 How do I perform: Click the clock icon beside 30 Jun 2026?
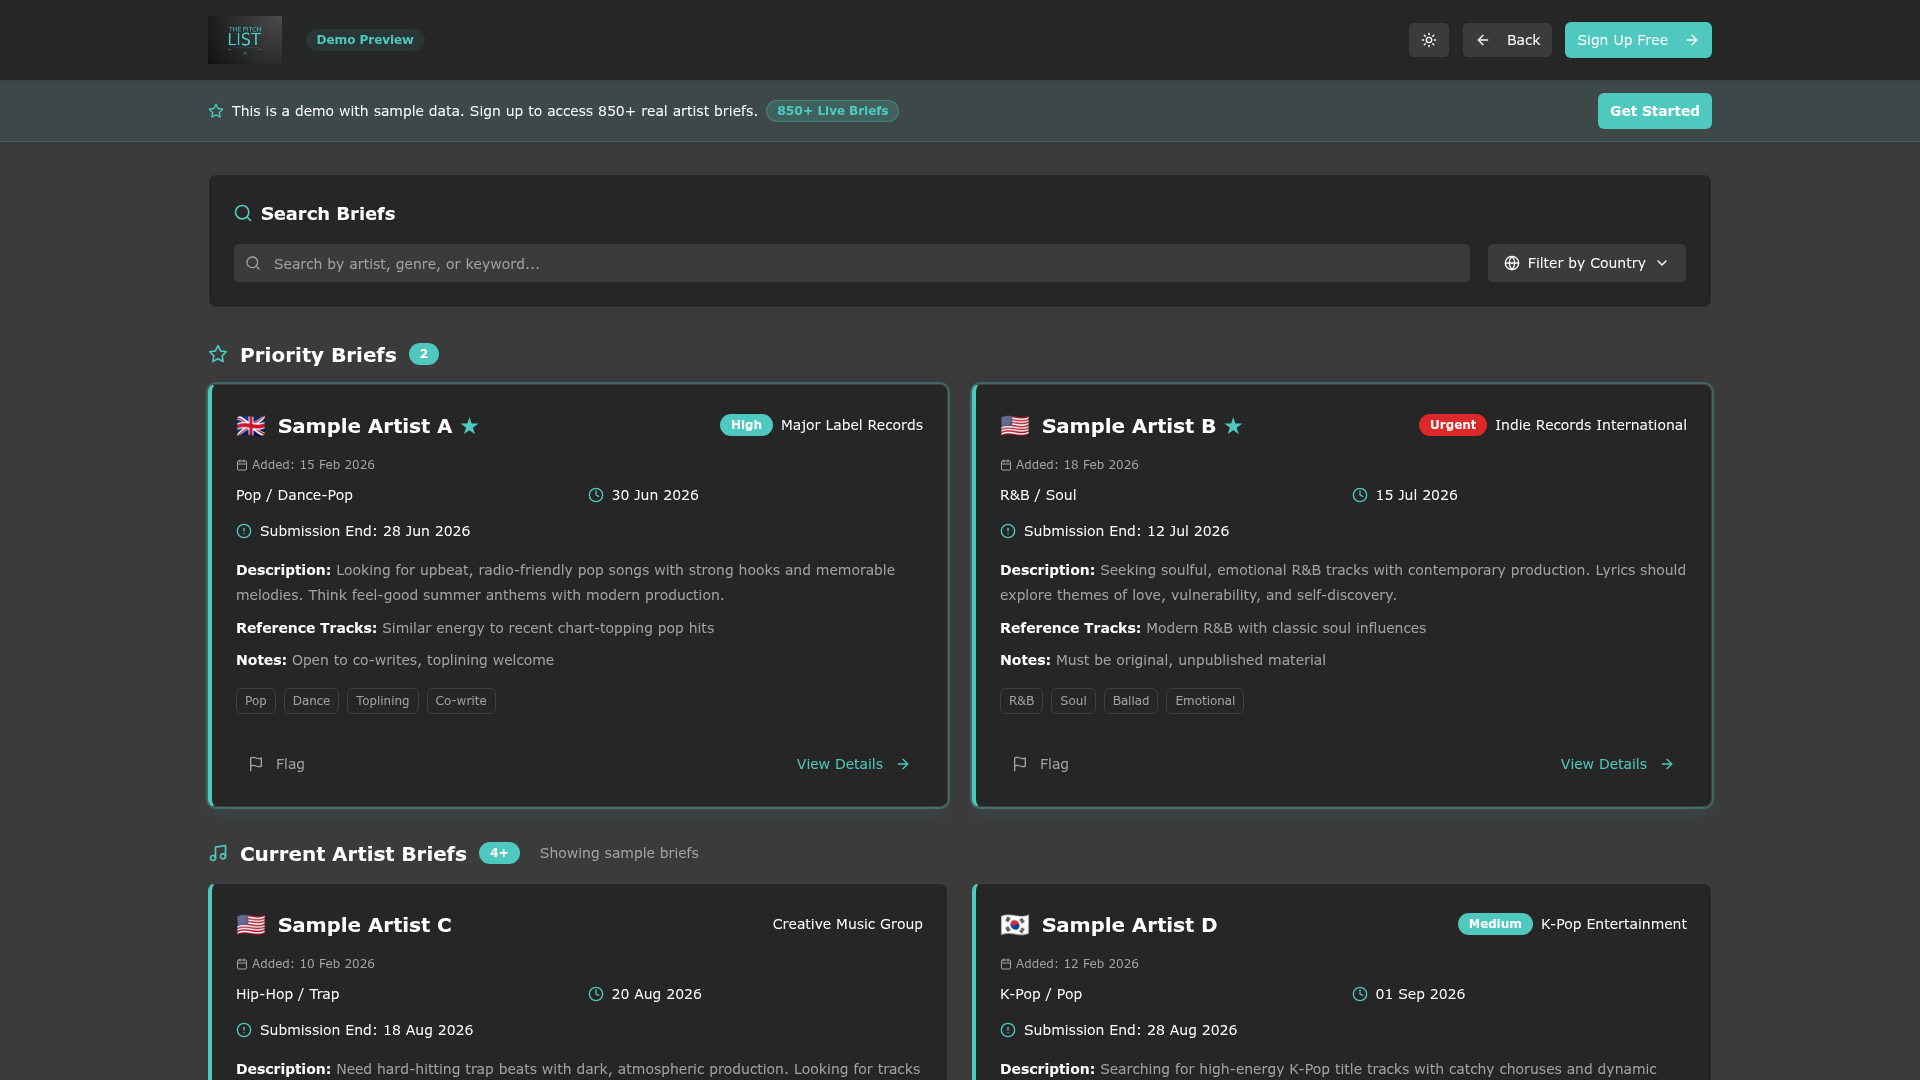[596, 495]
